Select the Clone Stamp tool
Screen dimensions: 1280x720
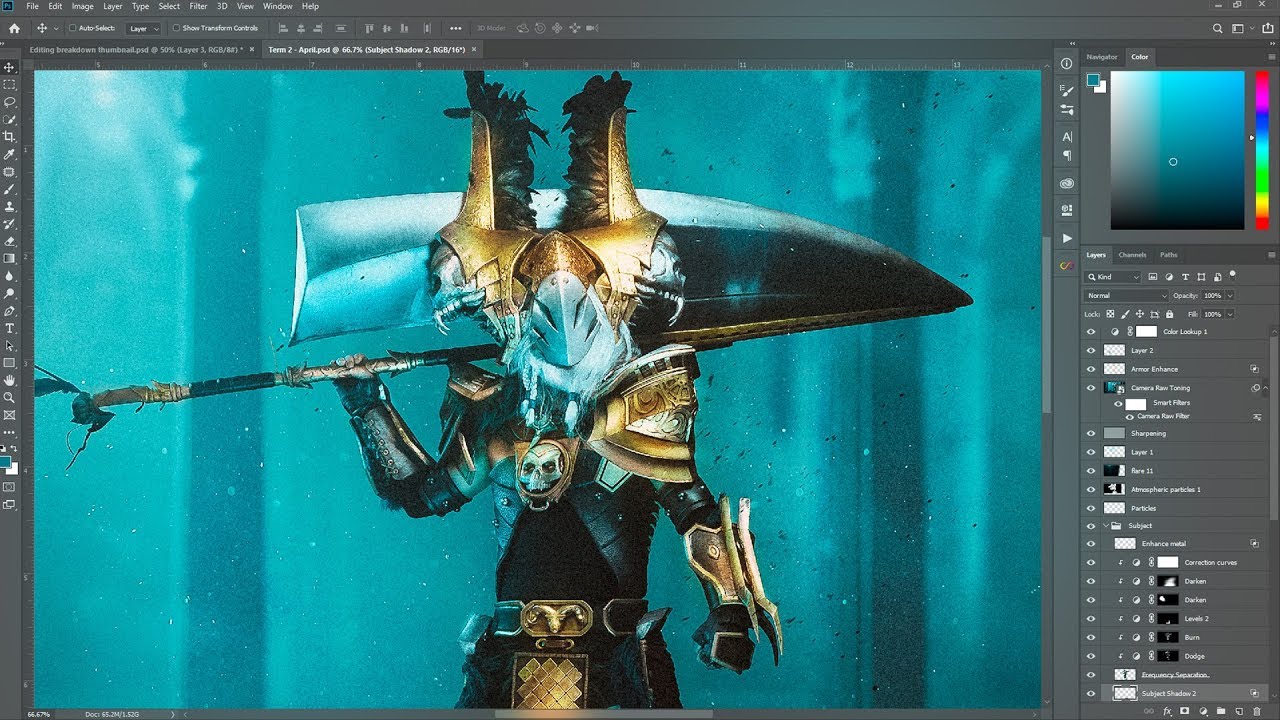pyautogui.click(x=10, y=207)
